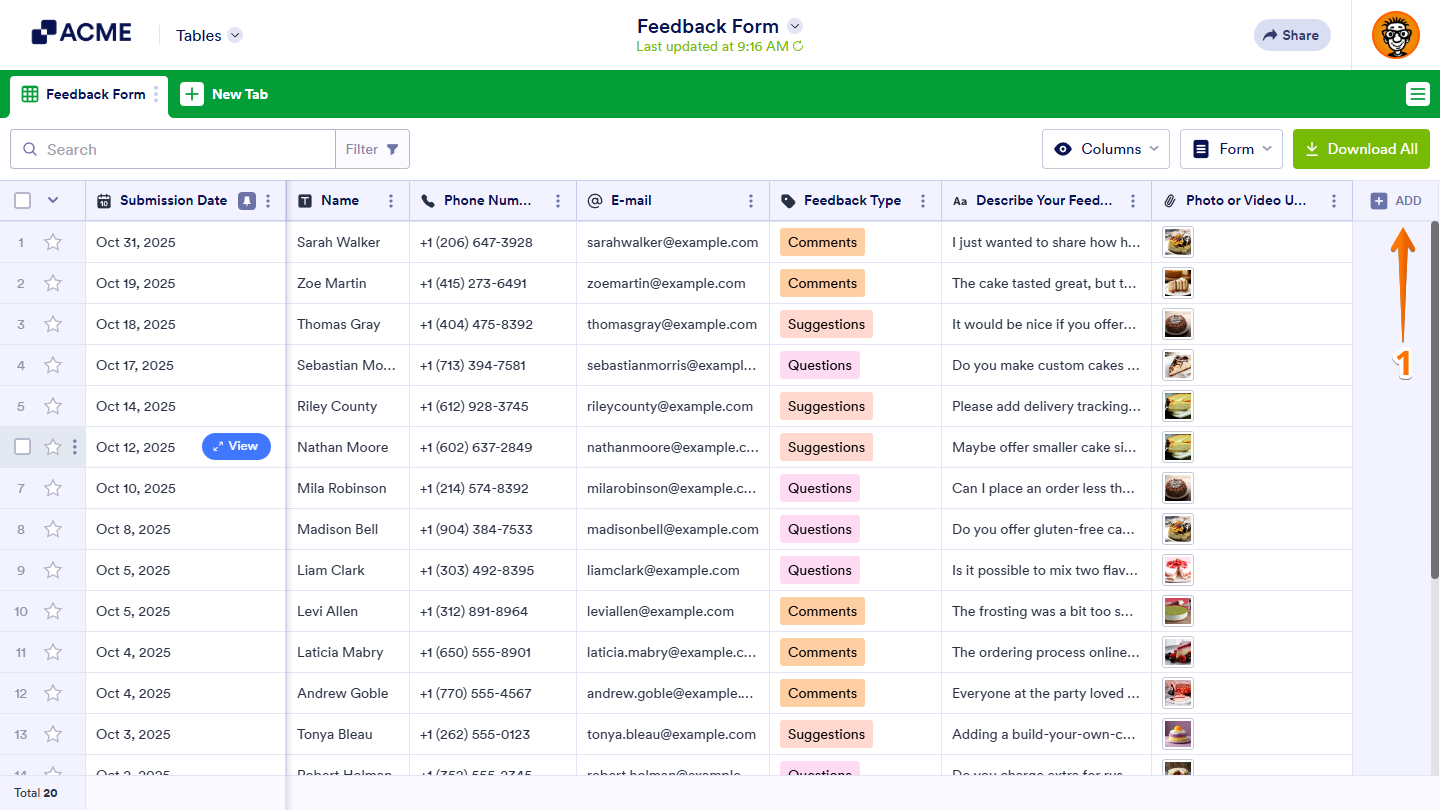This screenshot has width=1440, height=810.
Task: Tick the checkbox for Nathan Moore row
Action: [23, 447]
